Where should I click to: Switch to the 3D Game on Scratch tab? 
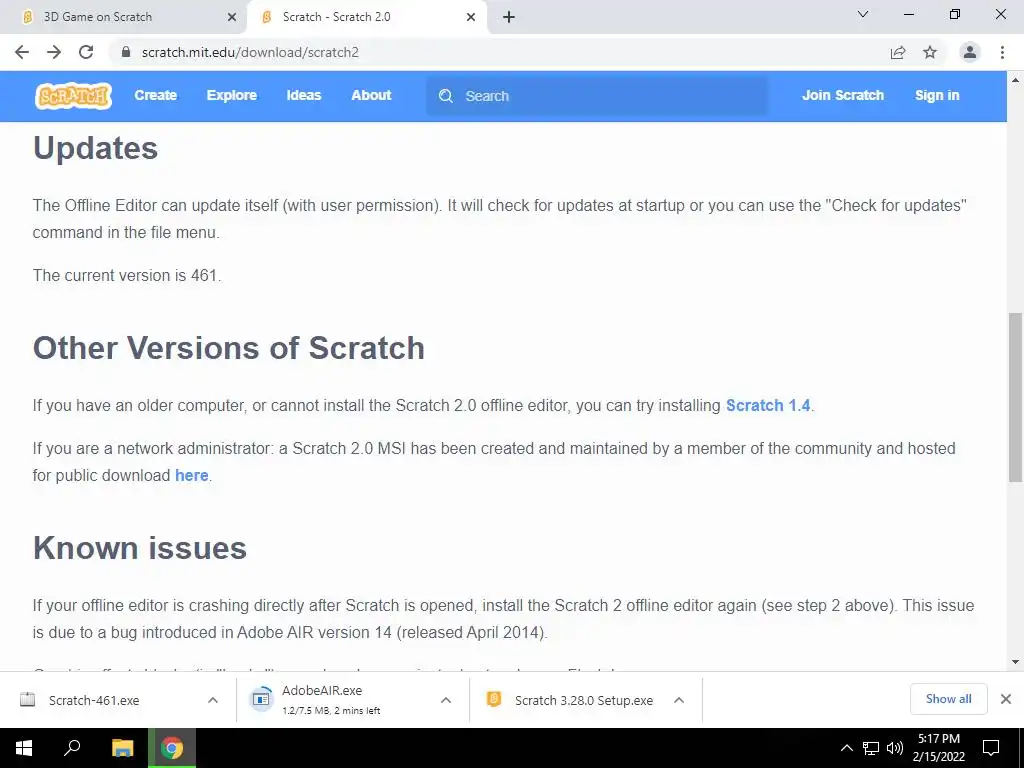pyautogui.click(x=123, y=17)
